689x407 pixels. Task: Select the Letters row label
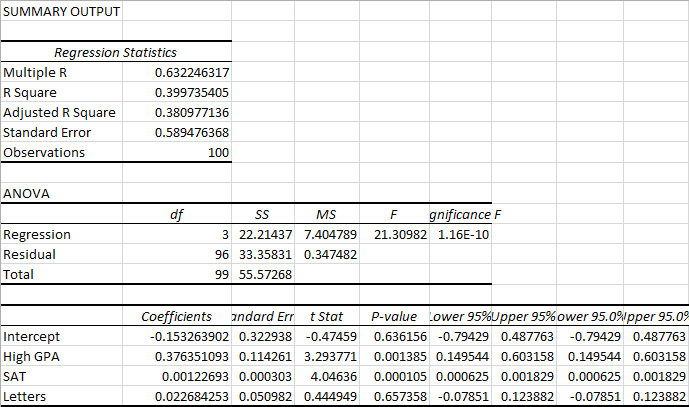pos(62,396)
